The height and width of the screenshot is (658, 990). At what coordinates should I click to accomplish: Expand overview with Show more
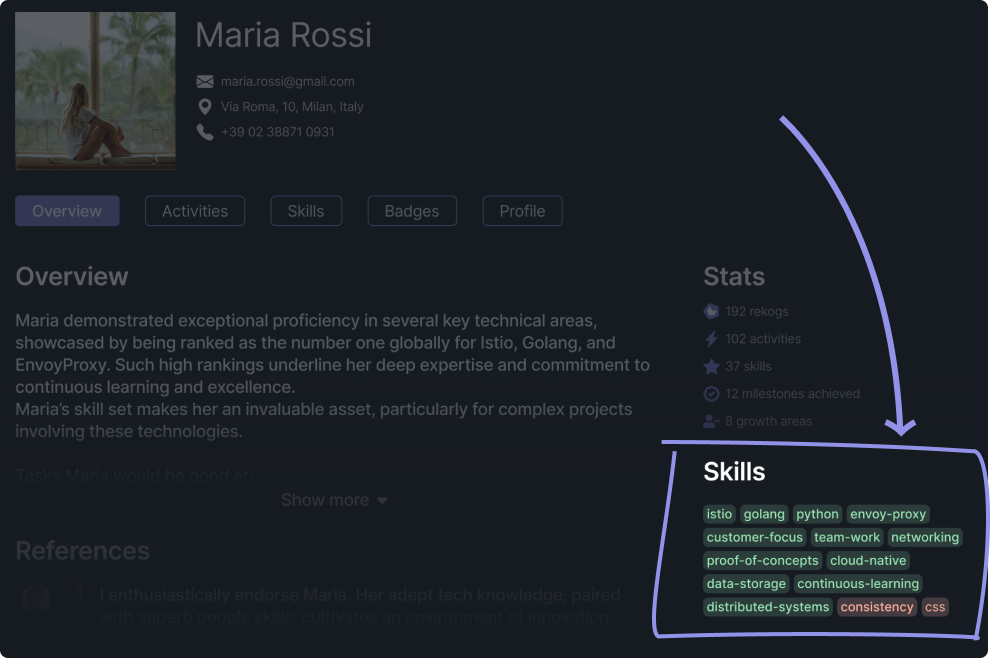325,500
